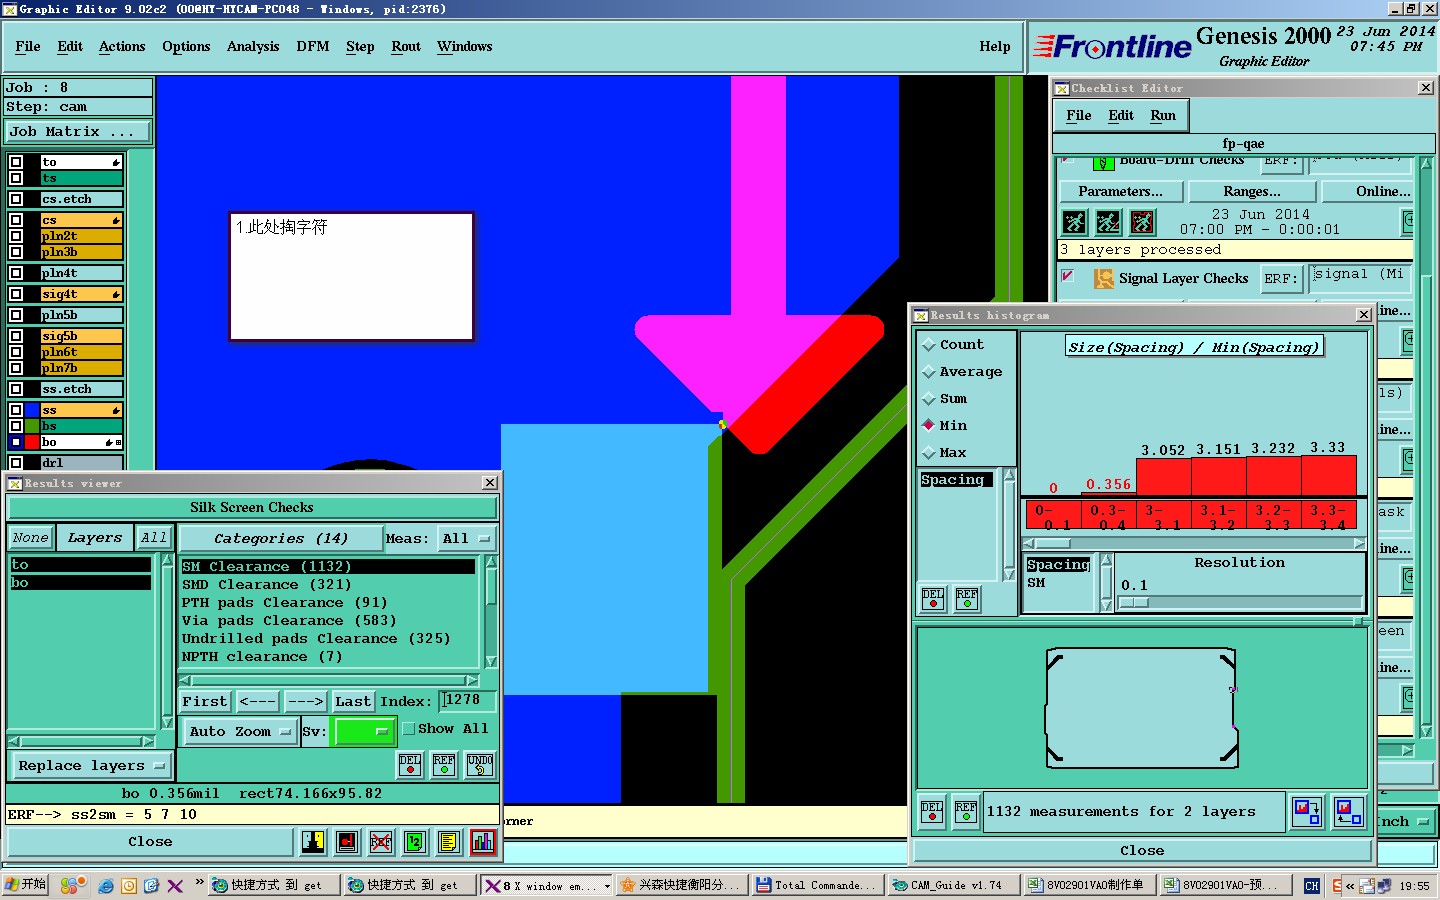Click DEL icon under Spacing list in histogram

(933, 599)
